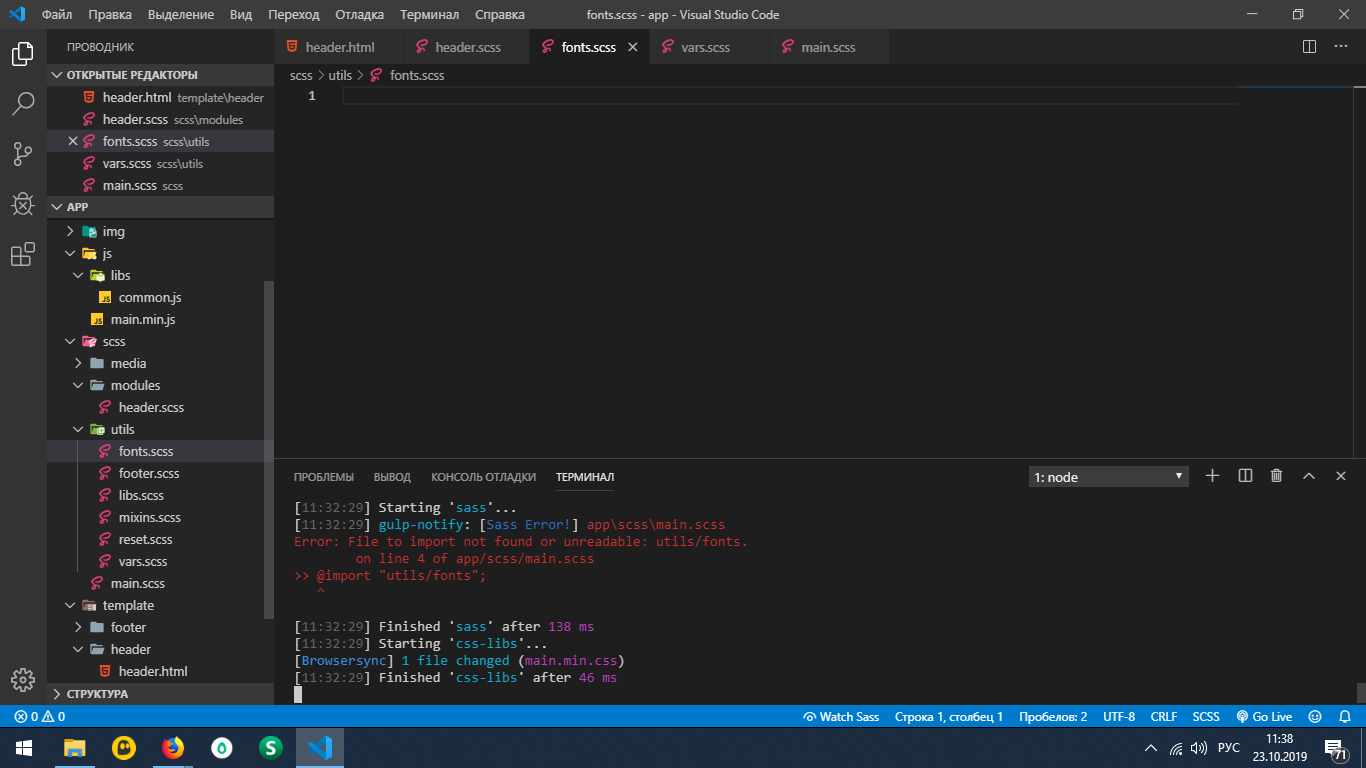Go to line via Строка 1, столбец 1
Image resolution: width=1366 pixels, height=768 pixels.
[x=949, y=716]
